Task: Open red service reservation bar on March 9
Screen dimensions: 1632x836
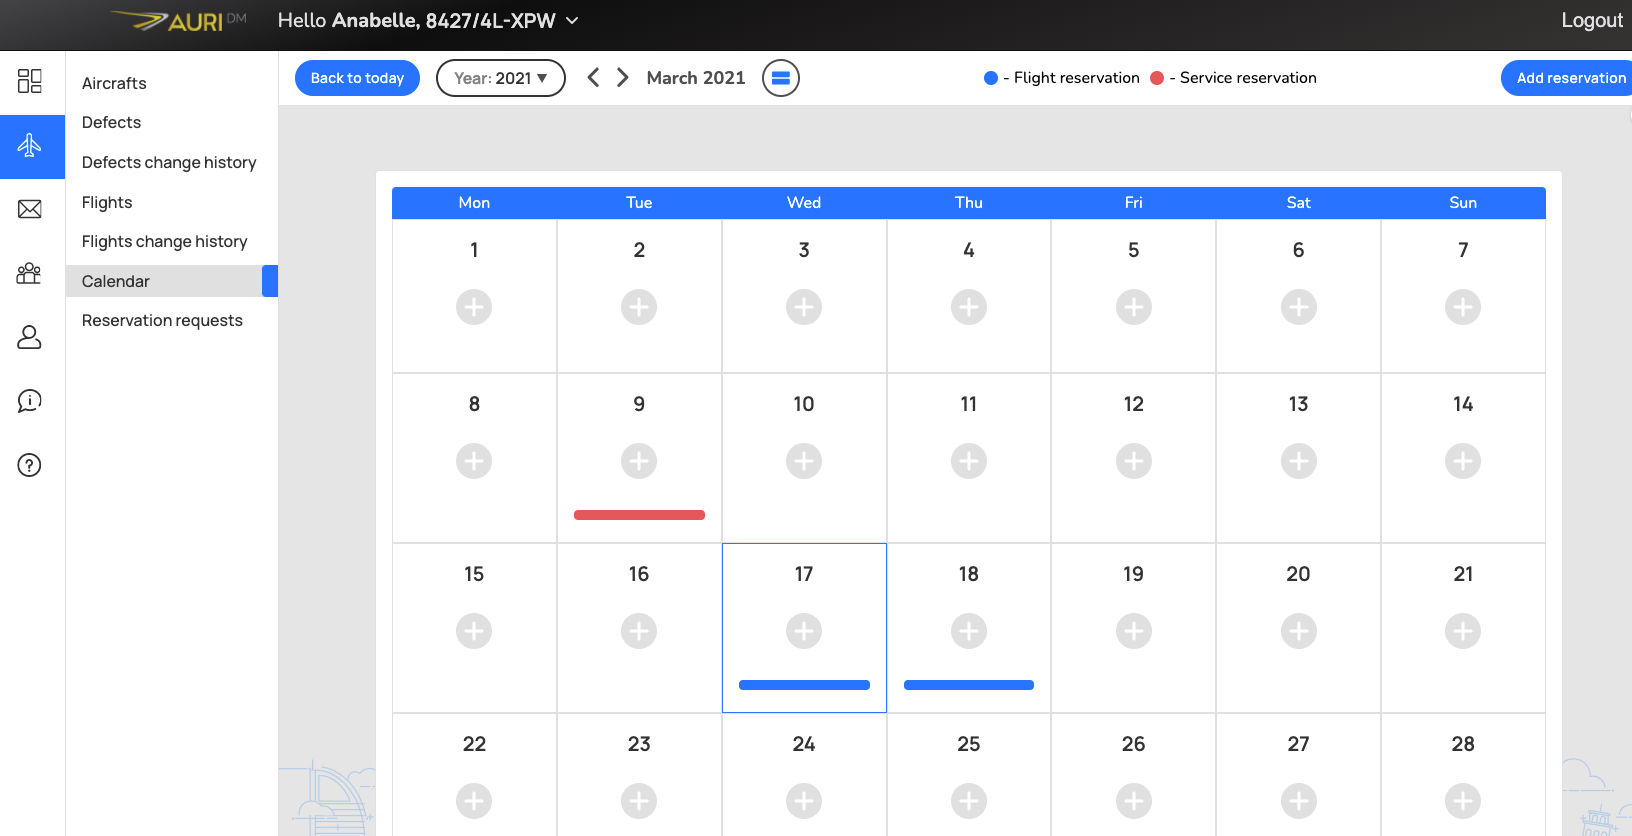Action: tap(639, 515)
